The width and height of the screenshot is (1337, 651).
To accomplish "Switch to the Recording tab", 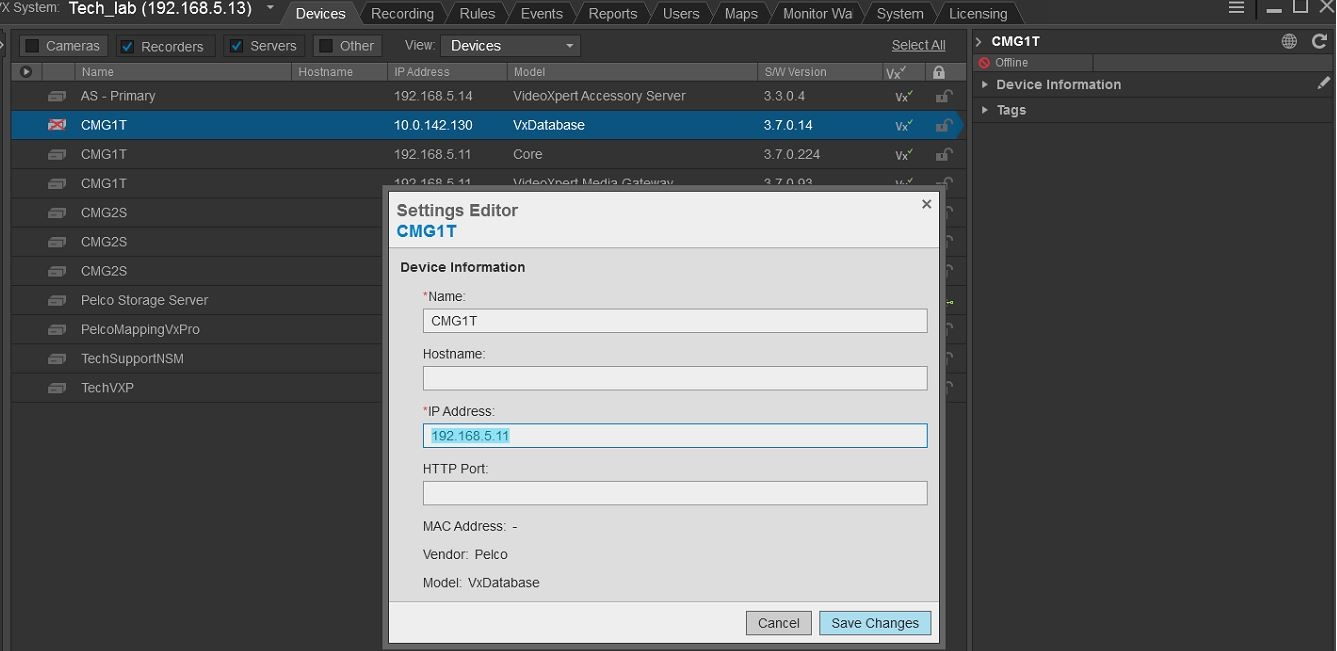I will [402, 14].
